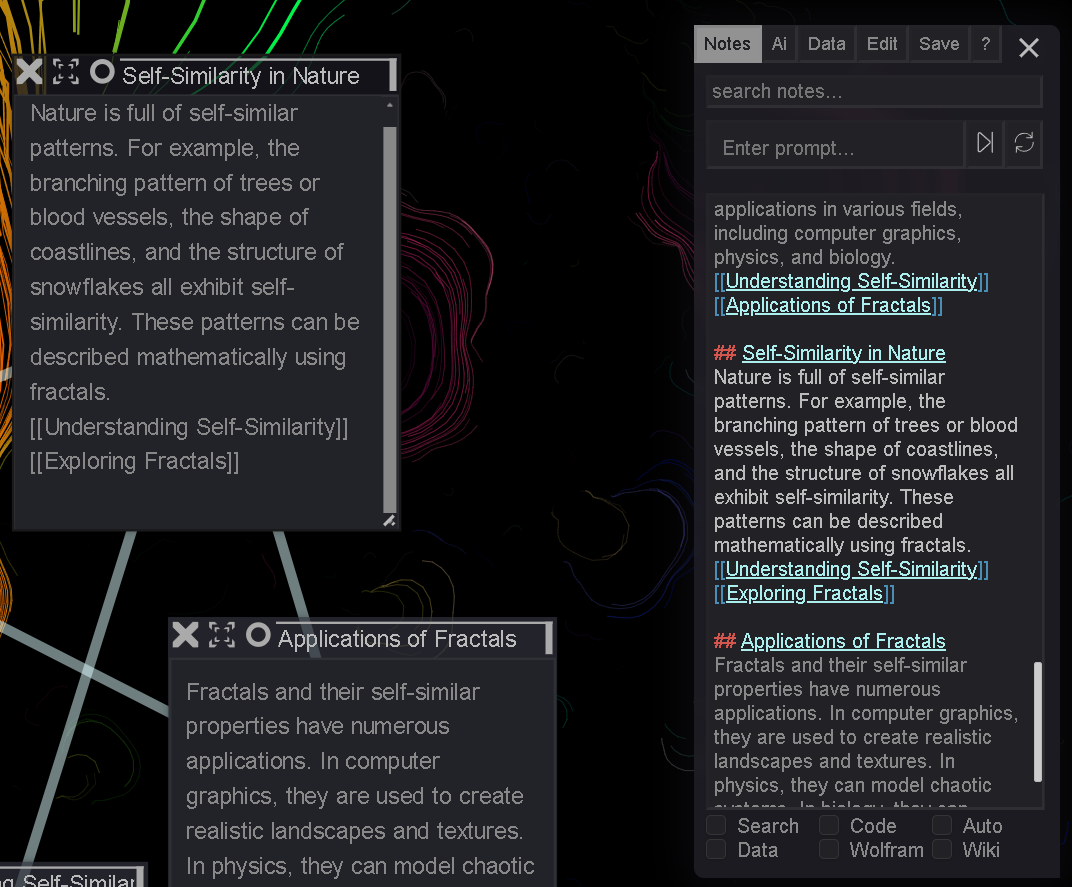1072x887 pixels.
Task: Click circle icon on Self-Similarity in Nature node
Action: coord(102,72)
